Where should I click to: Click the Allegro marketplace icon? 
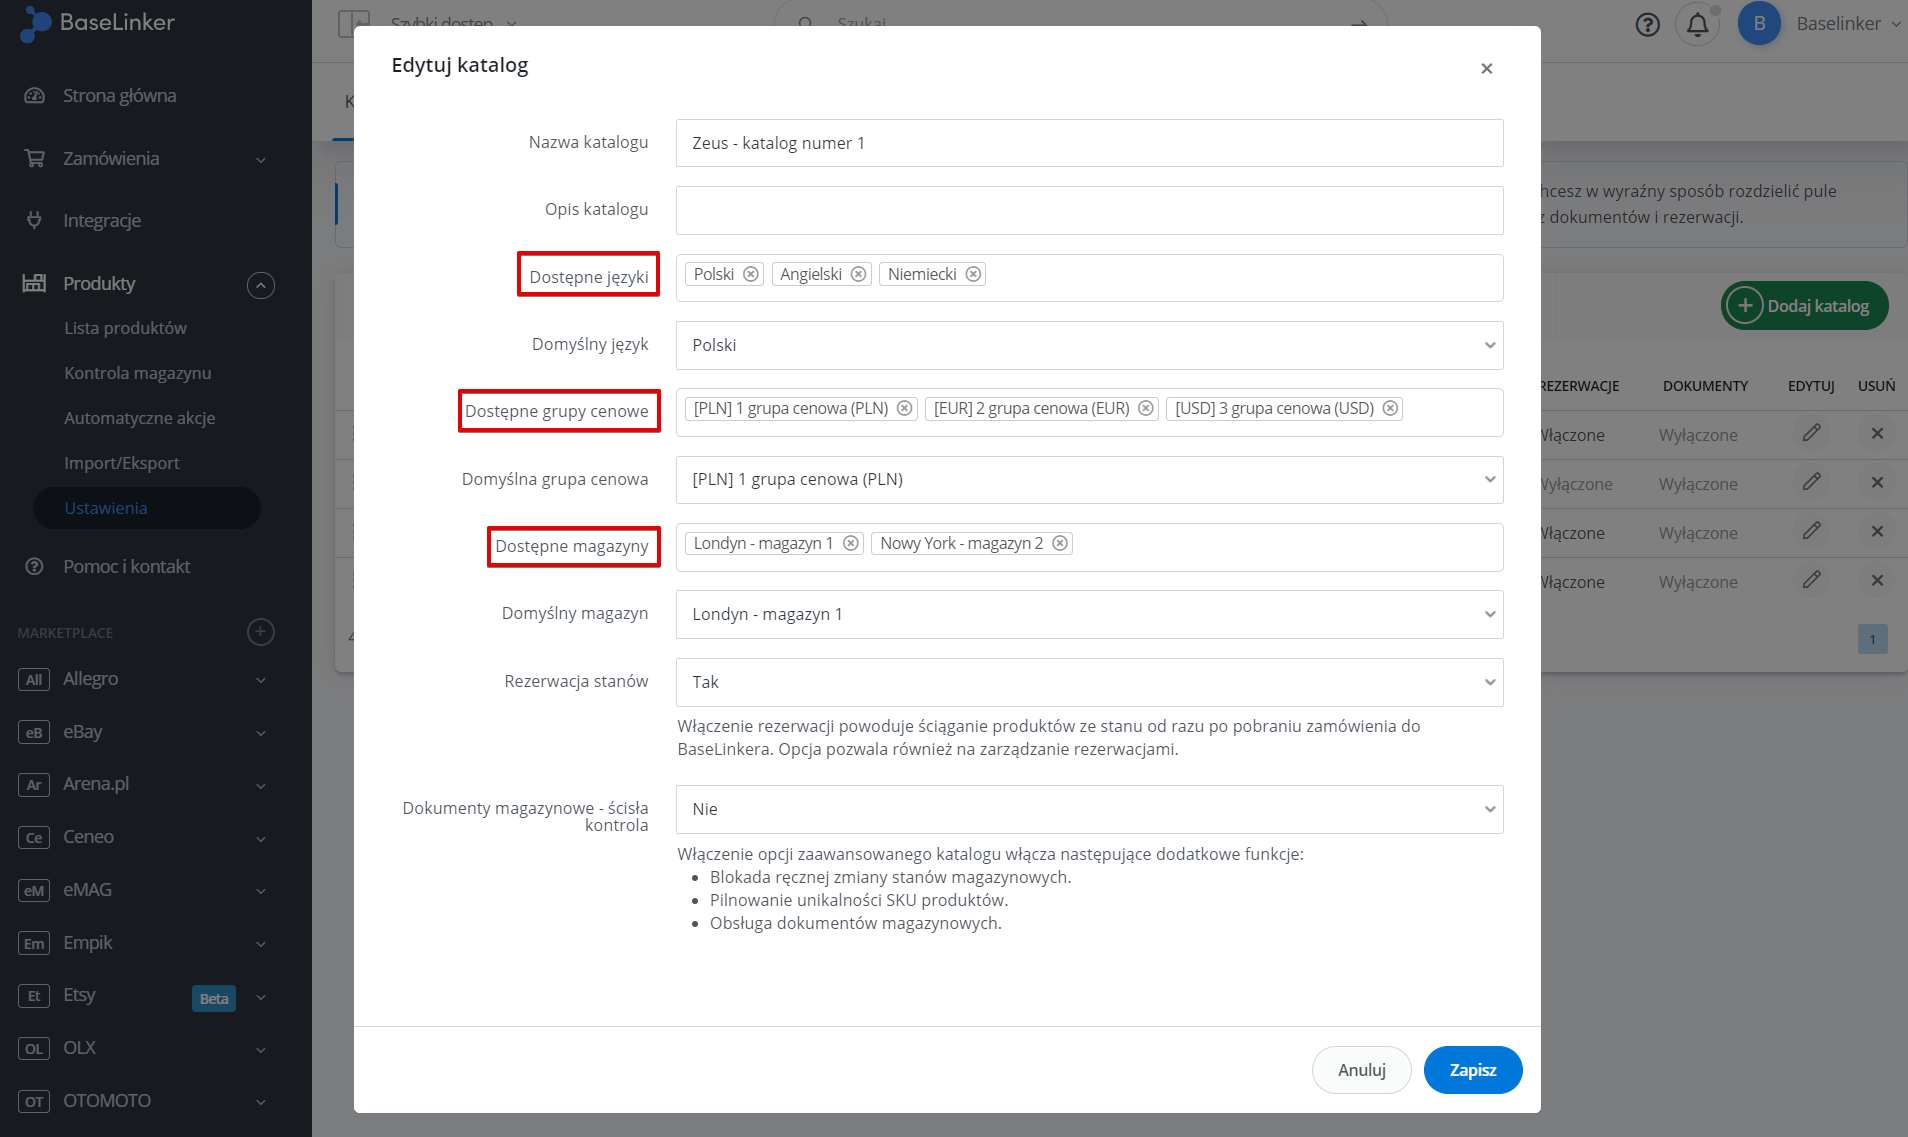coord(34,679)
